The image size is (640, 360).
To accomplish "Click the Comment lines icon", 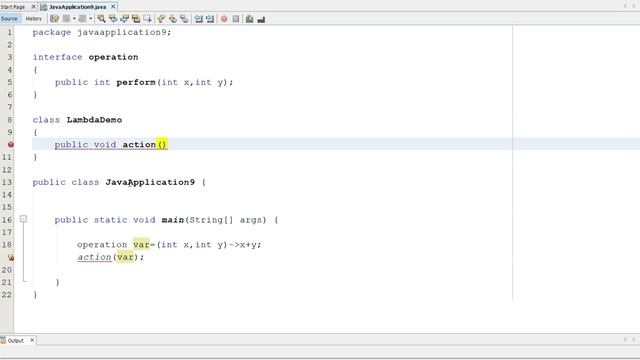I will (x=249, y=19).
